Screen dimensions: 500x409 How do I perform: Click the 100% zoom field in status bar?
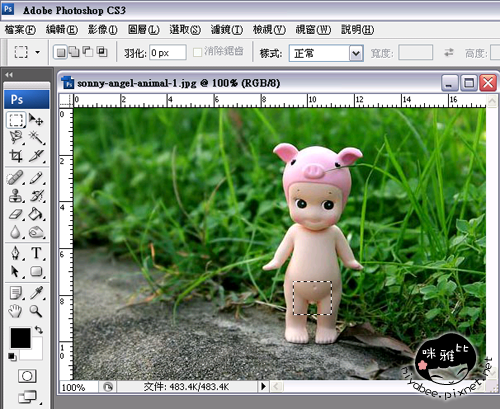click(x=79, y=387)
